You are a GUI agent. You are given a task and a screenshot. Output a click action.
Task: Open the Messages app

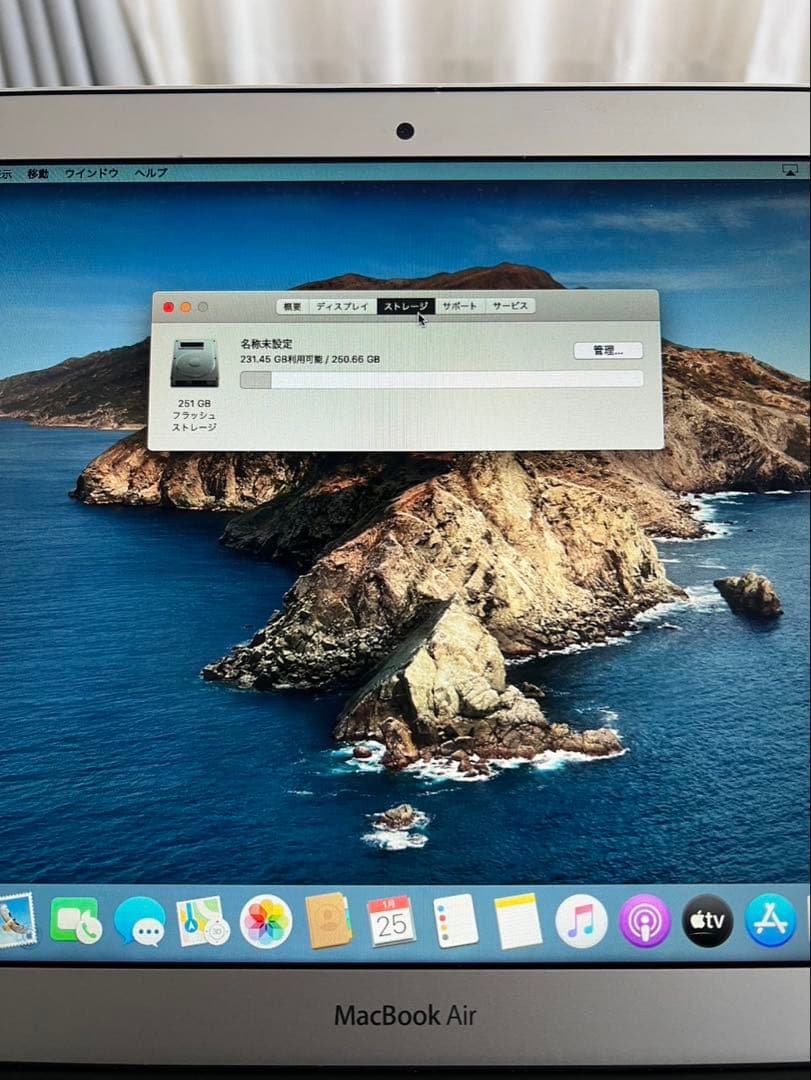pos(140,922)
